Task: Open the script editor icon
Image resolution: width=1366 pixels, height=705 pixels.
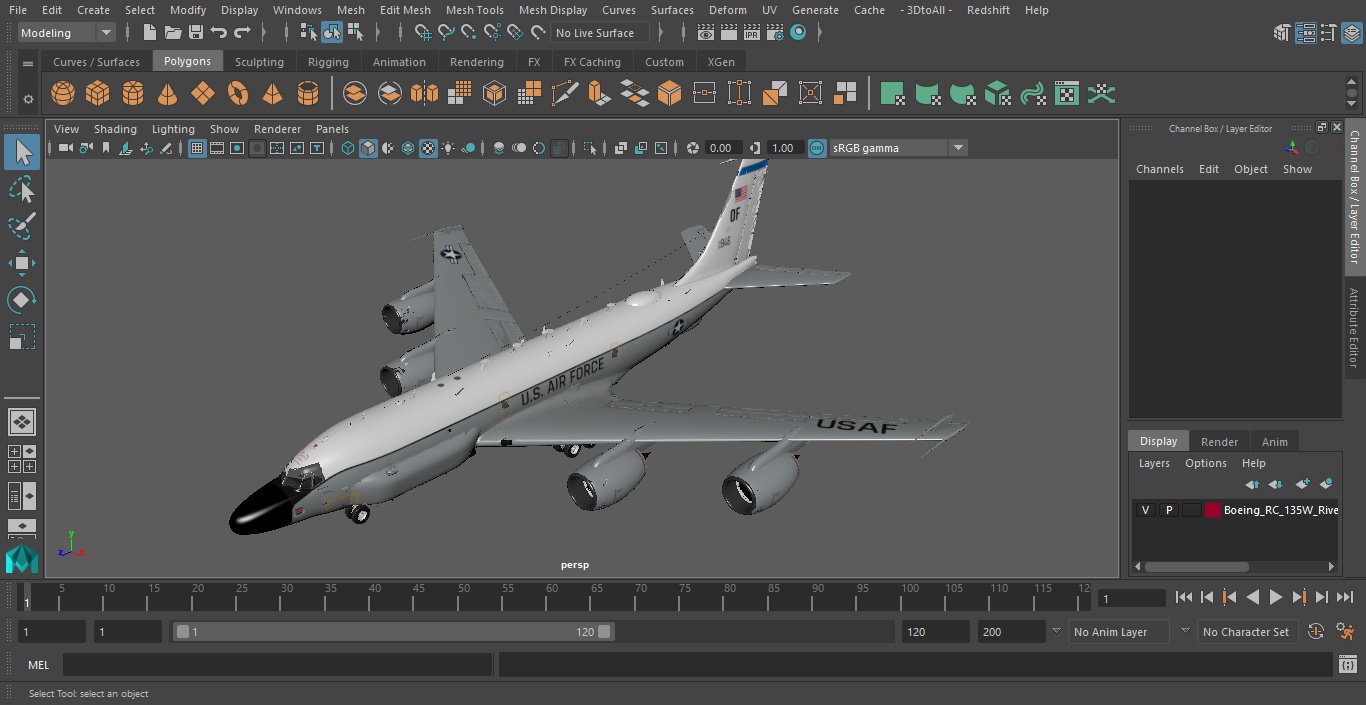Action: point(1347,665)
